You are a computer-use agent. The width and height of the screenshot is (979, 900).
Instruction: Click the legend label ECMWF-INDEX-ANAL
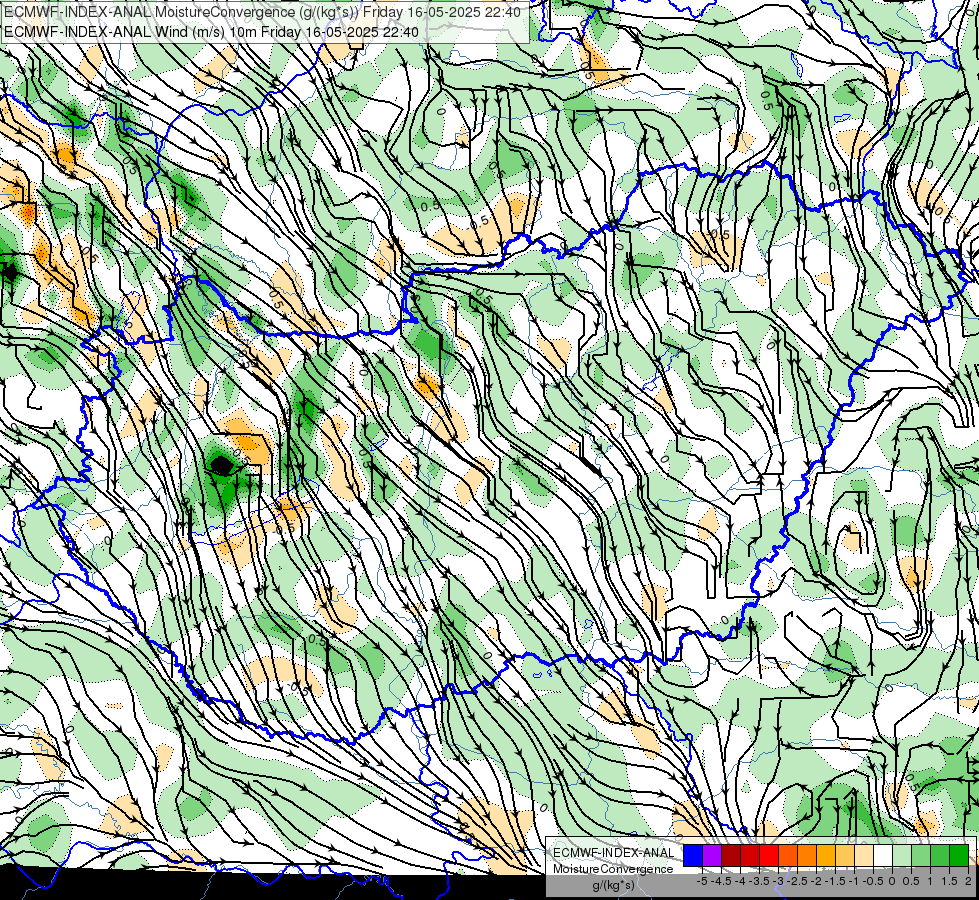613,853
